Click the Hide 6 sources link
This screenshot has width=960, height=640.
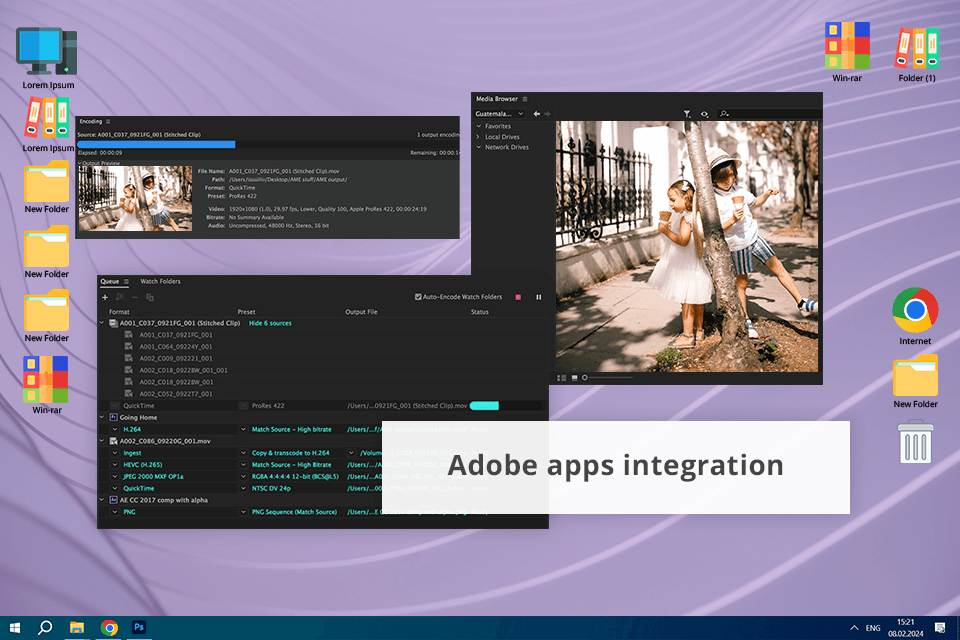pos(270,323)
